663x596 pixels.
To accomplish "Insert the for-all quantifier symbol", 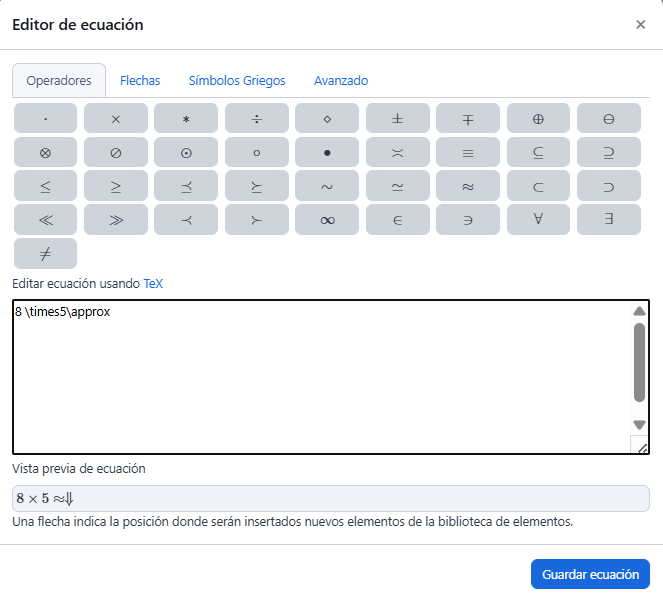I will (539, 220).
